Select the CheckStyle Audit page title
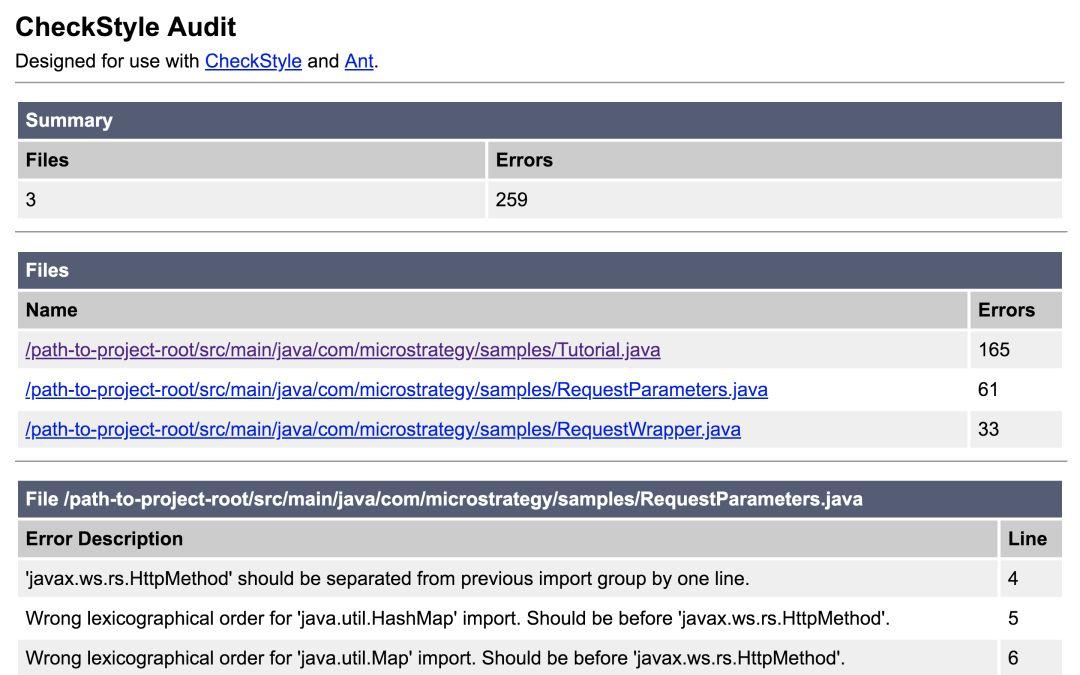This screenshot has height=675, width=1080. 125,27
